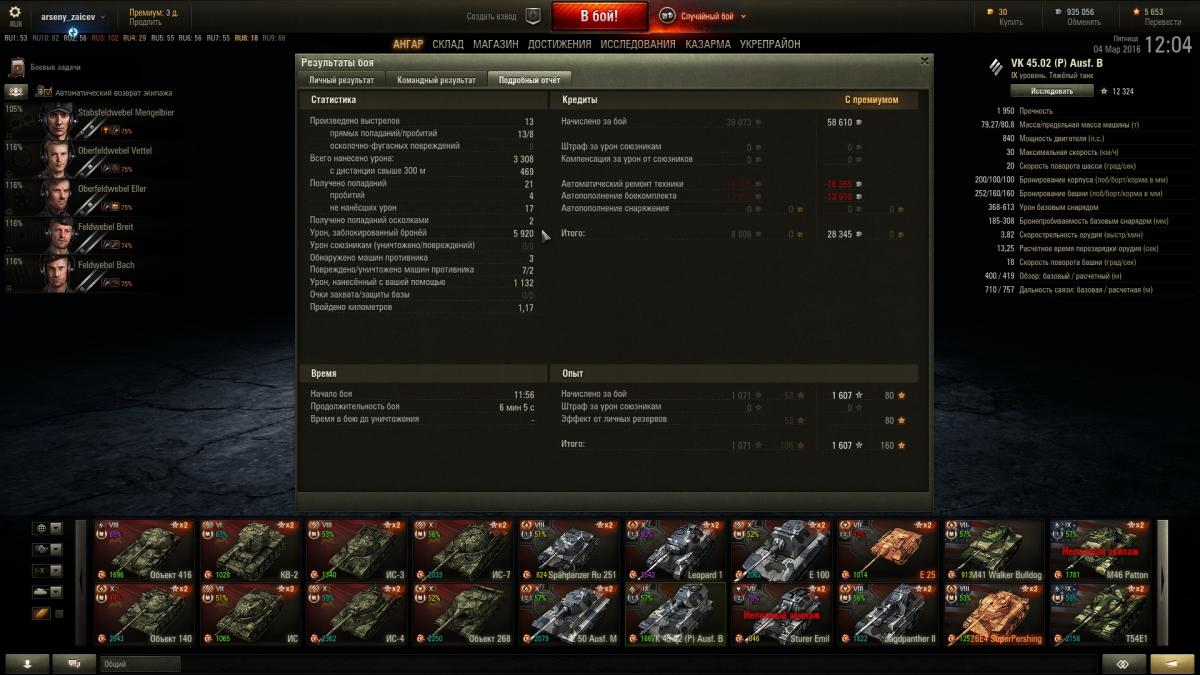The image size is (1200, 675).
Task: Select the Leopard 1 tank
Action: (674, 550)
